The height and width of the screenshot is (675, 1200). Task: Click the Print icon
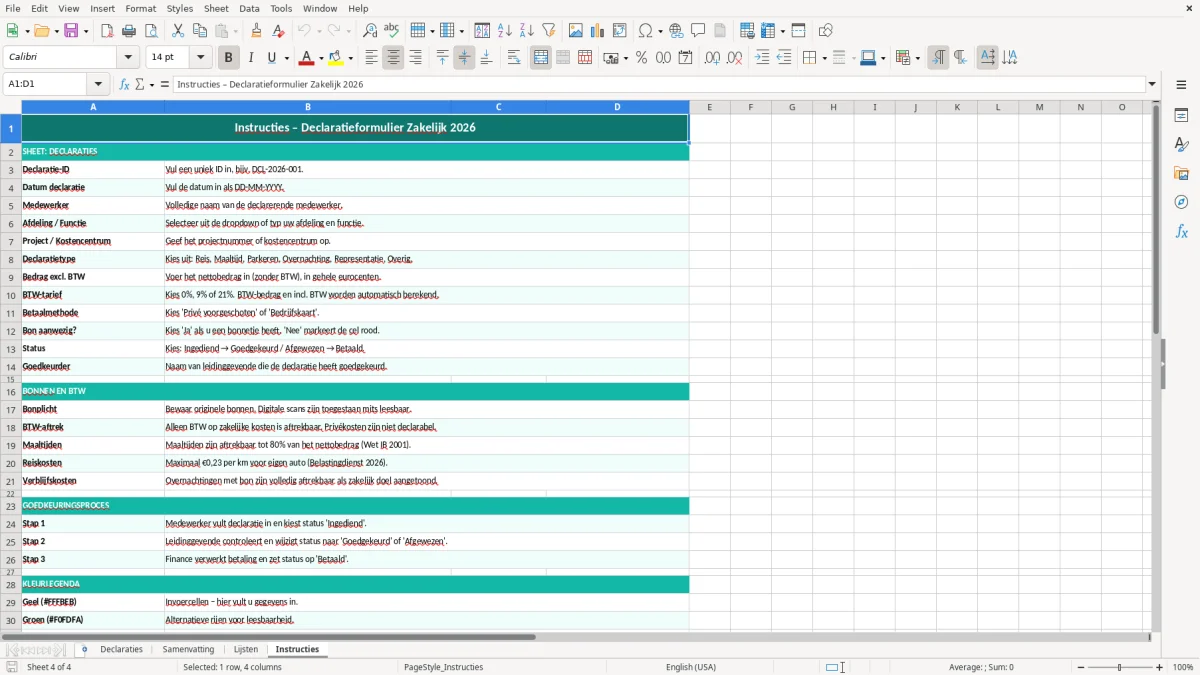[x=129, y=31]
